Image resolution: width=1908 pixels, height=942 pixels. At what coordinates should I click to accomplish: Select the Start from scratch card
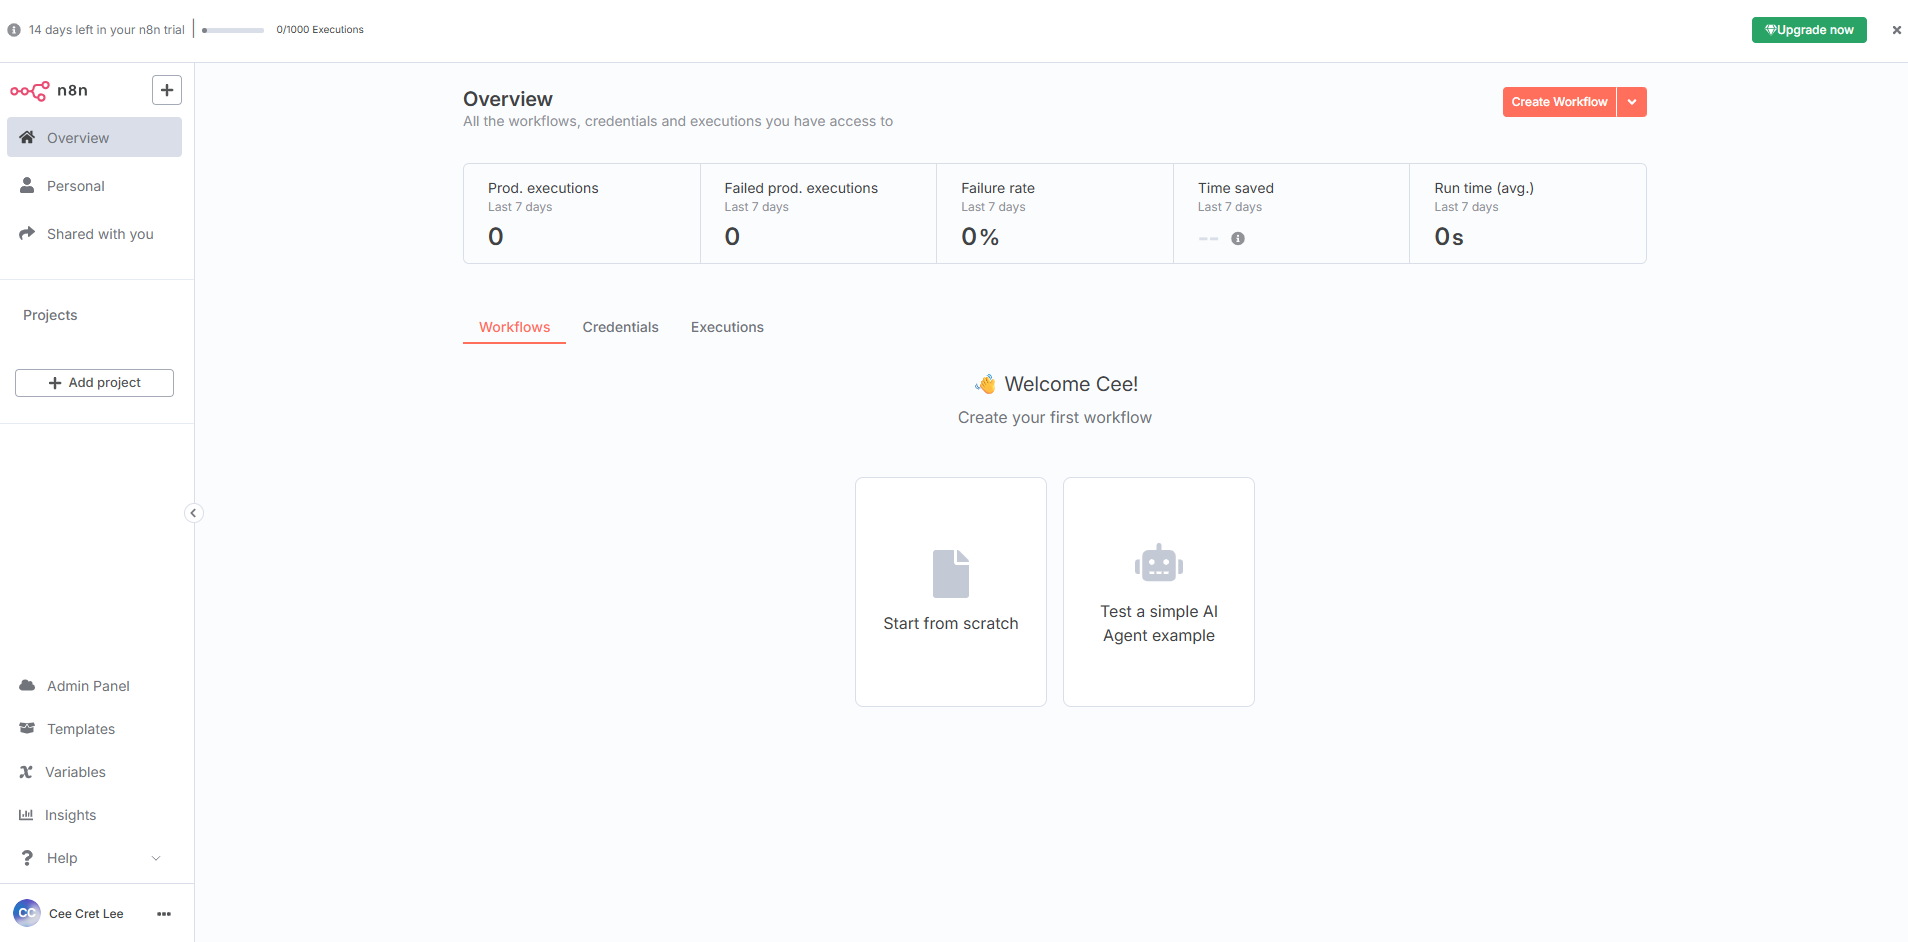950,591
